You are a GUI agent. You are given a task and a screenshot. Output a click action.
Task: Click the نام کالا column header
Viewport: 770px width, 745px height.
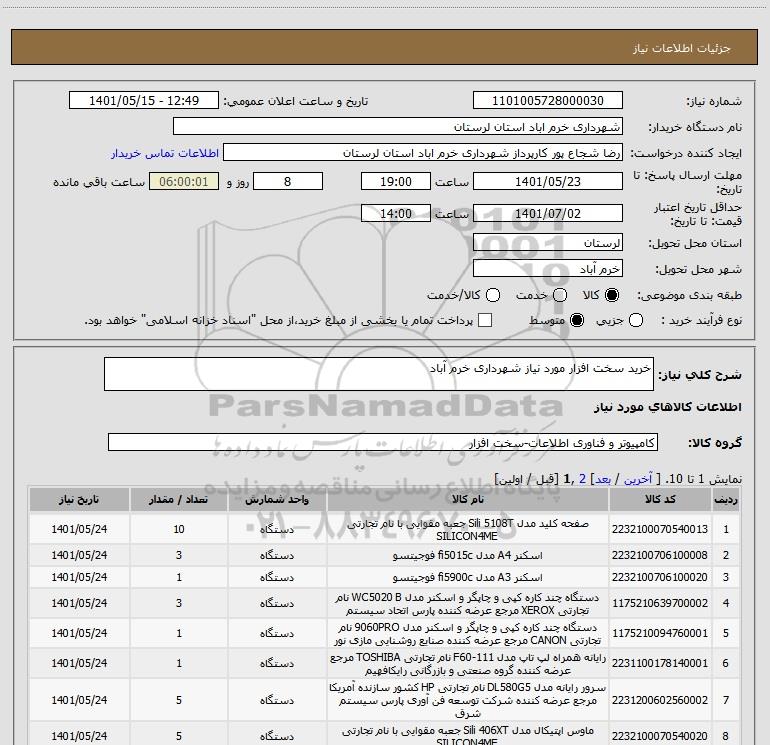[468, 499]
